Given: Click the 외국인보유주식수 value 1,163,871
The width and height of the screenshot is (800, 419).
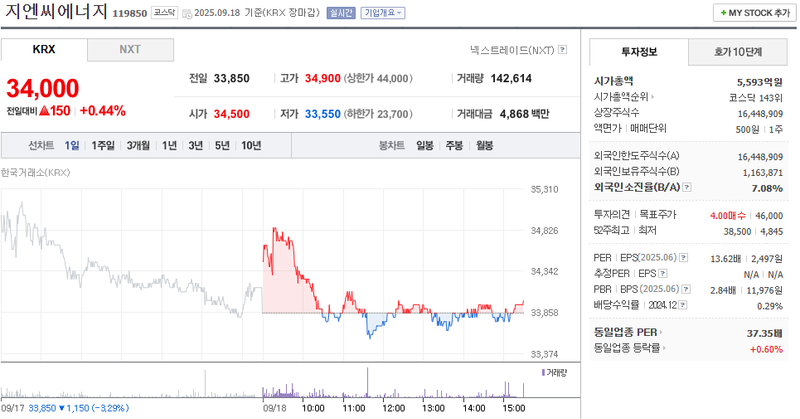Looking at the screenshot, I should 763,172.
